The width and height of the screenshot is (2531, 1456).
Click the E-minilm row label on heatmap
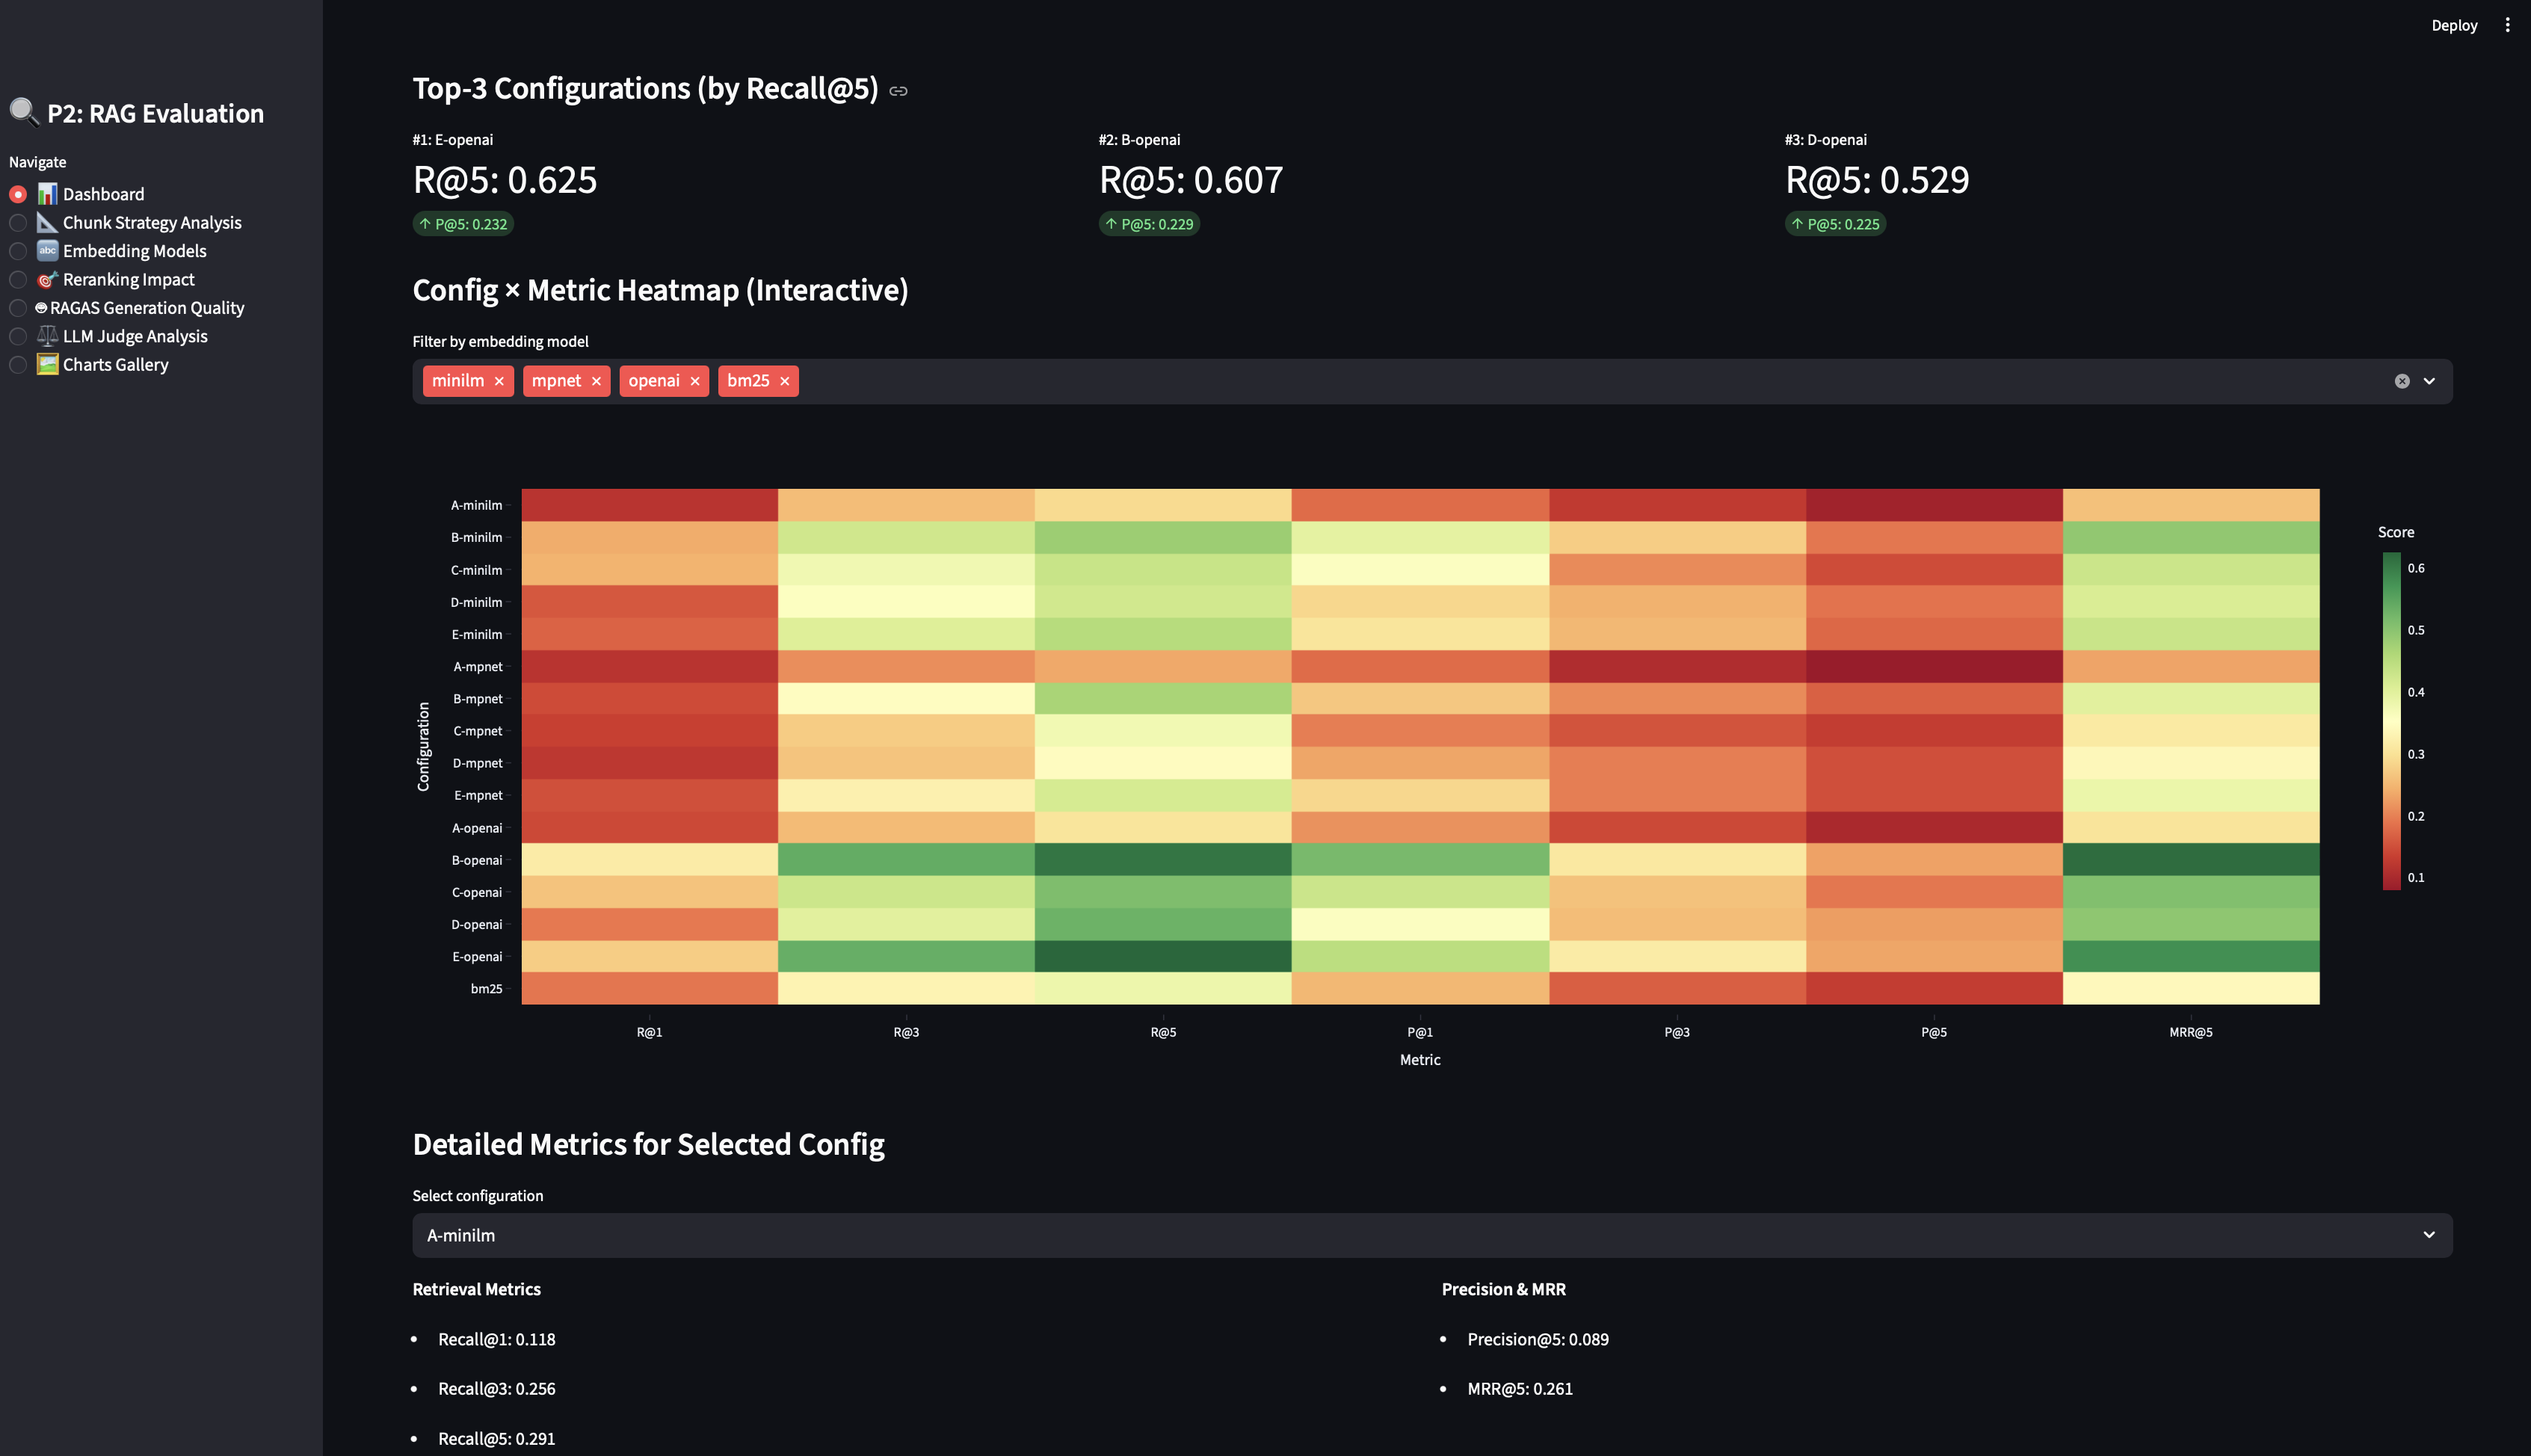pyautogui.click(x=477, y=634)
